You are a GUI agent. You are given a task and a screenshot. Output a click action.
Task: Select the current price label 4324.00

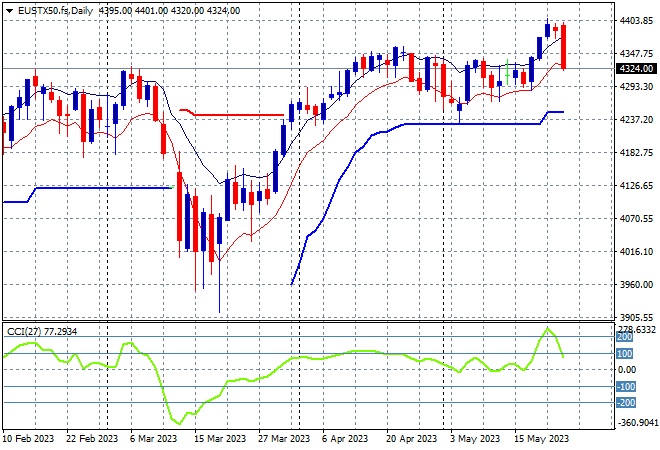636,69
